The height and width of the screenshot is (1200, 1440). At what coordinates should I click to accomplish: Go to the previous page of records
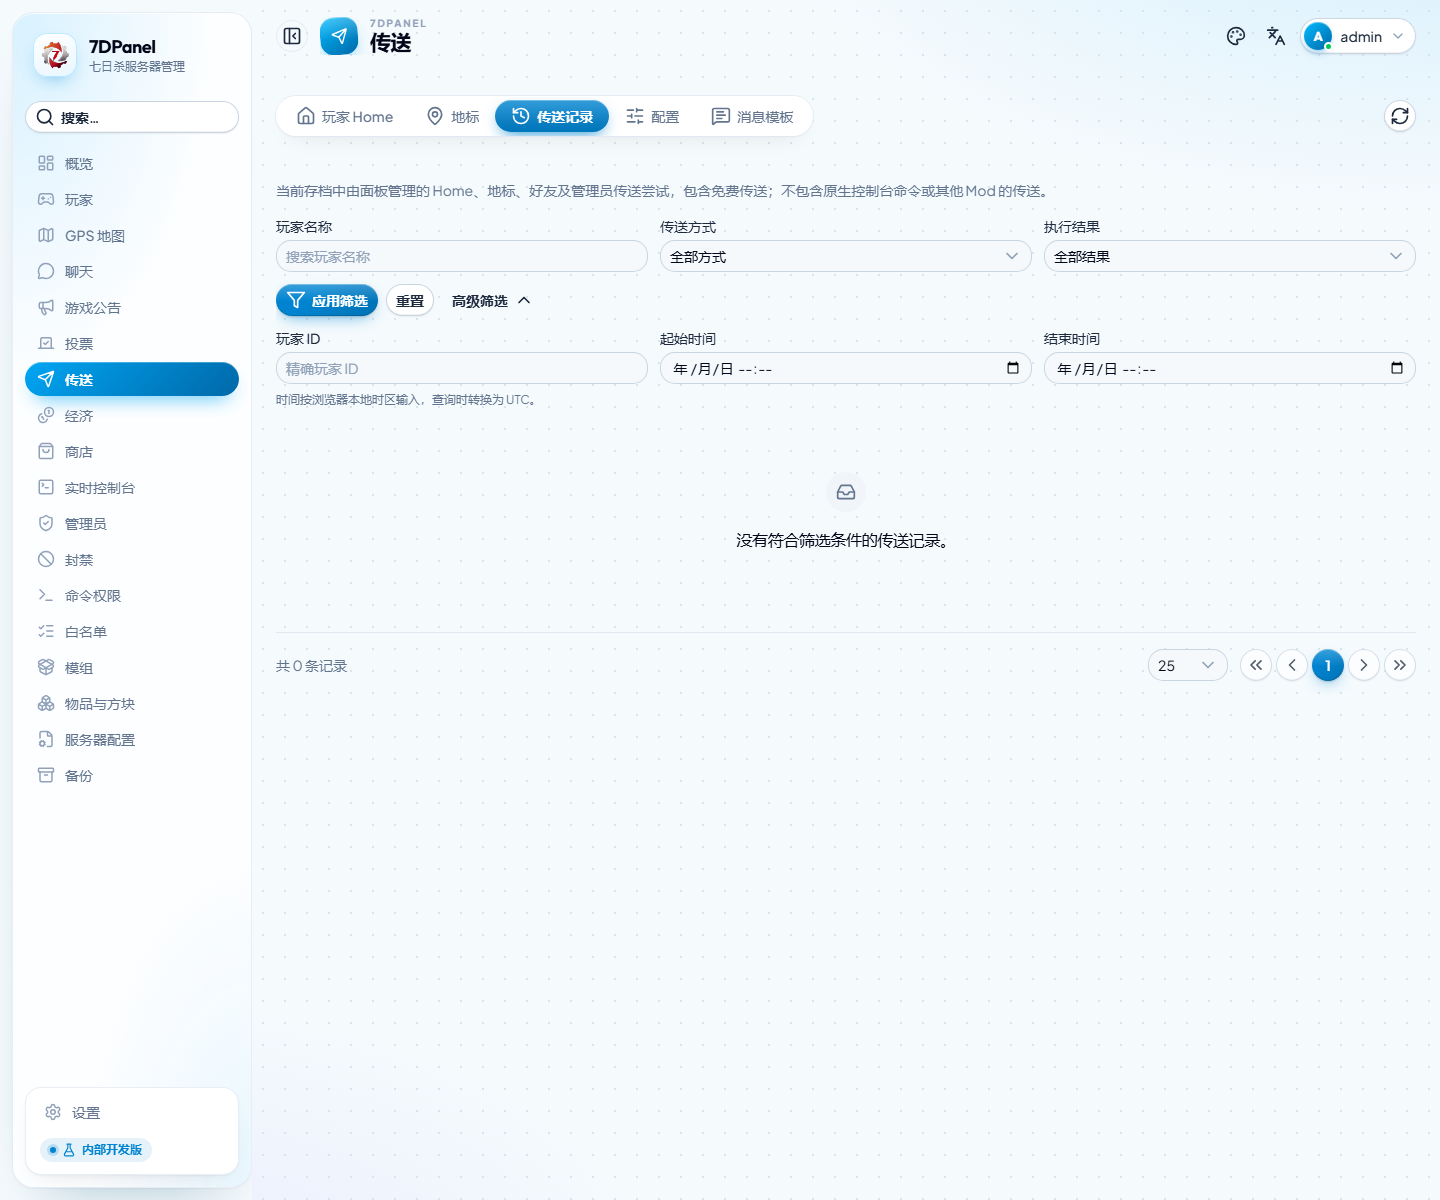coord(1292,665)
